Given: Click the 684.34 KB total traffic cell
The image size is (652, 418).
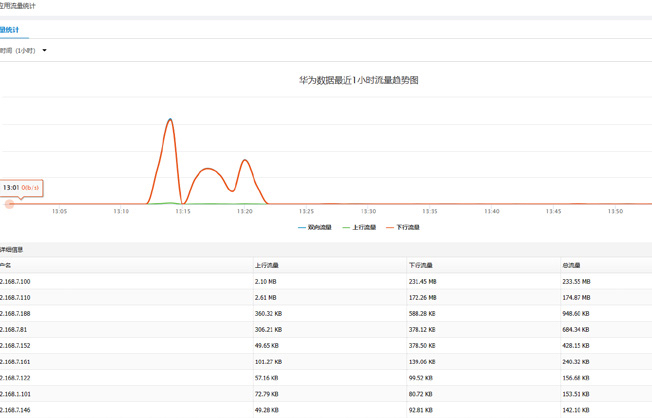Looking at the screenshot, I should pos(576,330).
